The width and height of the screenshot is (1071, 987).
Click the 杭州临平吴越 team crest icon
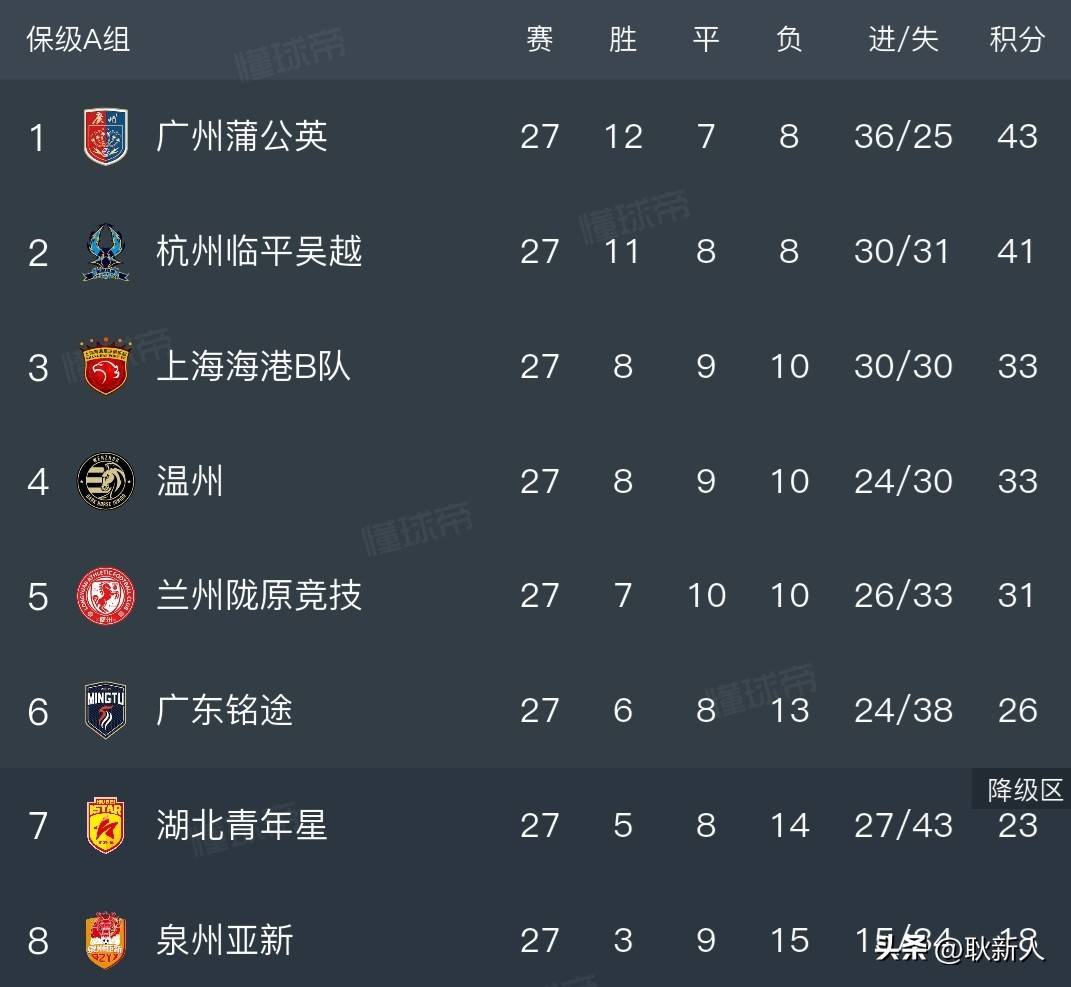coord(105,252)
